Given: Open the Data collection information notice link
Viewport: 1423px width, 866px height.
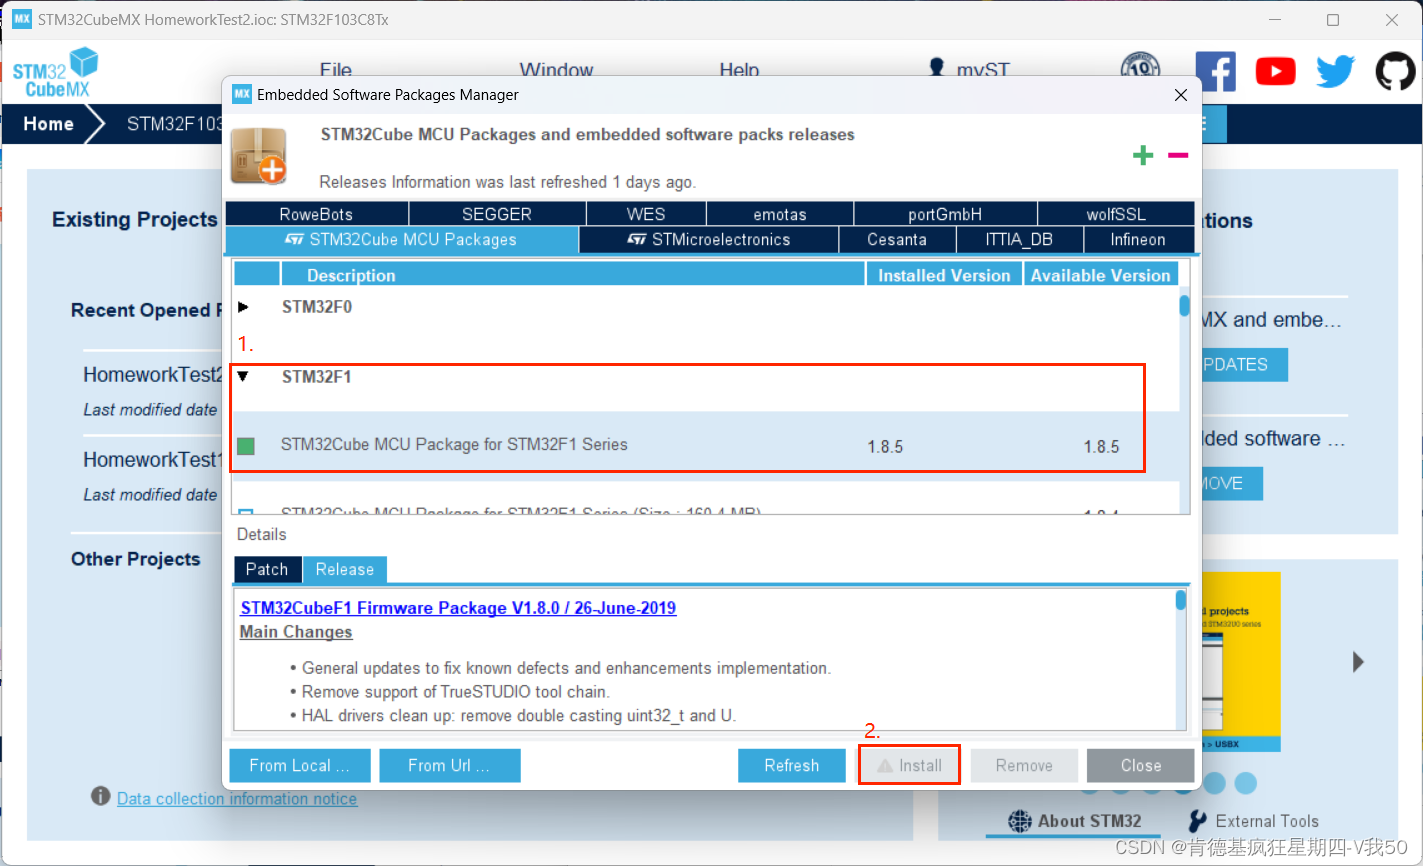Looking at the screenshot, I should 237,798.
